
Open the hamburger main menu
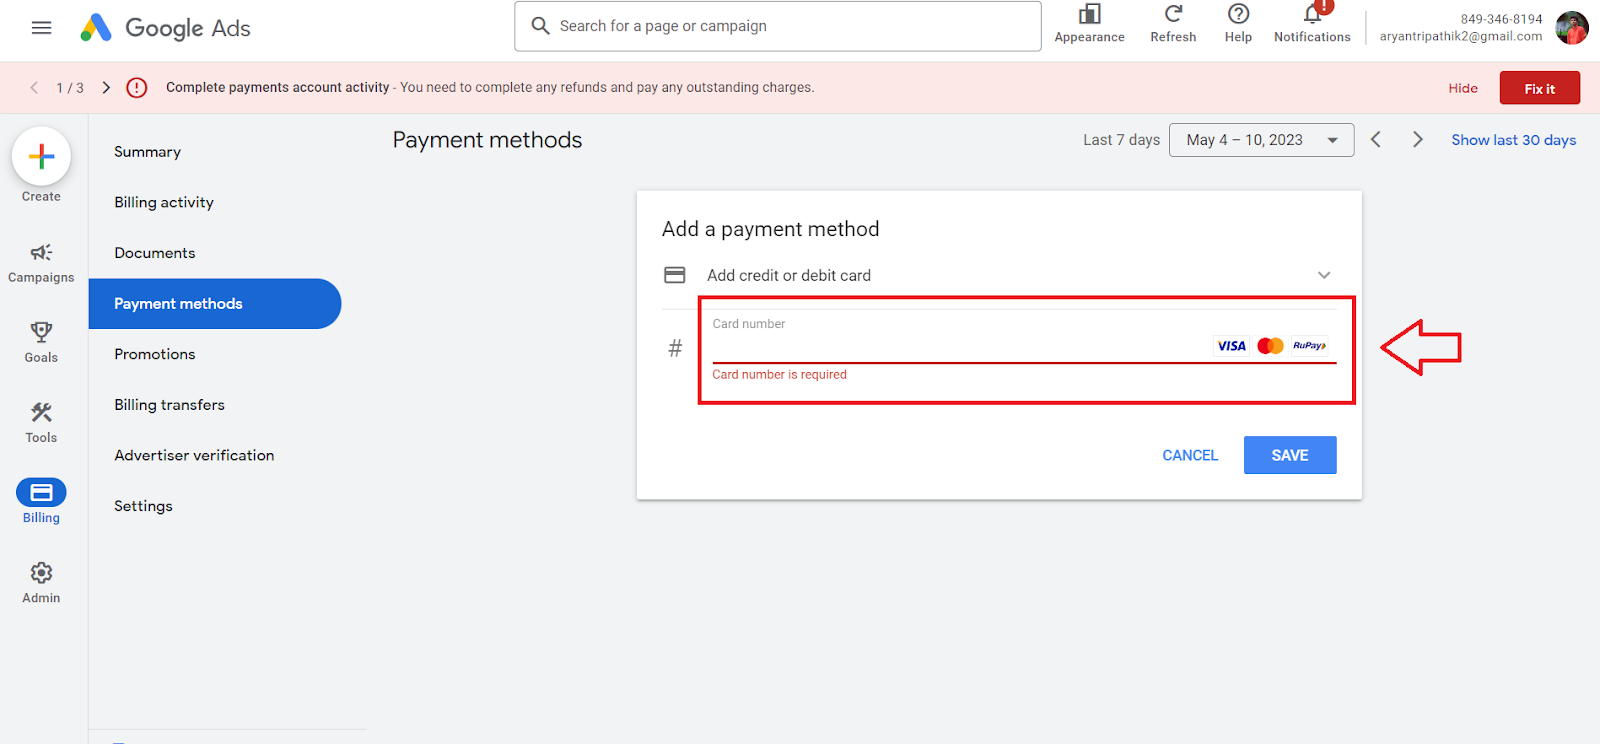pyautogui.click(x=41, y=28)
